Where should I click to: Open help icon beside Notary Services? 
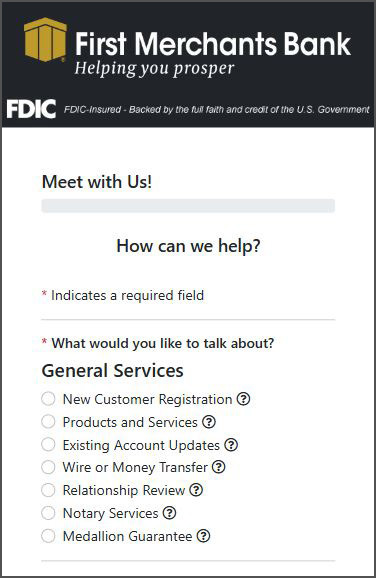(x=169, y=513)
